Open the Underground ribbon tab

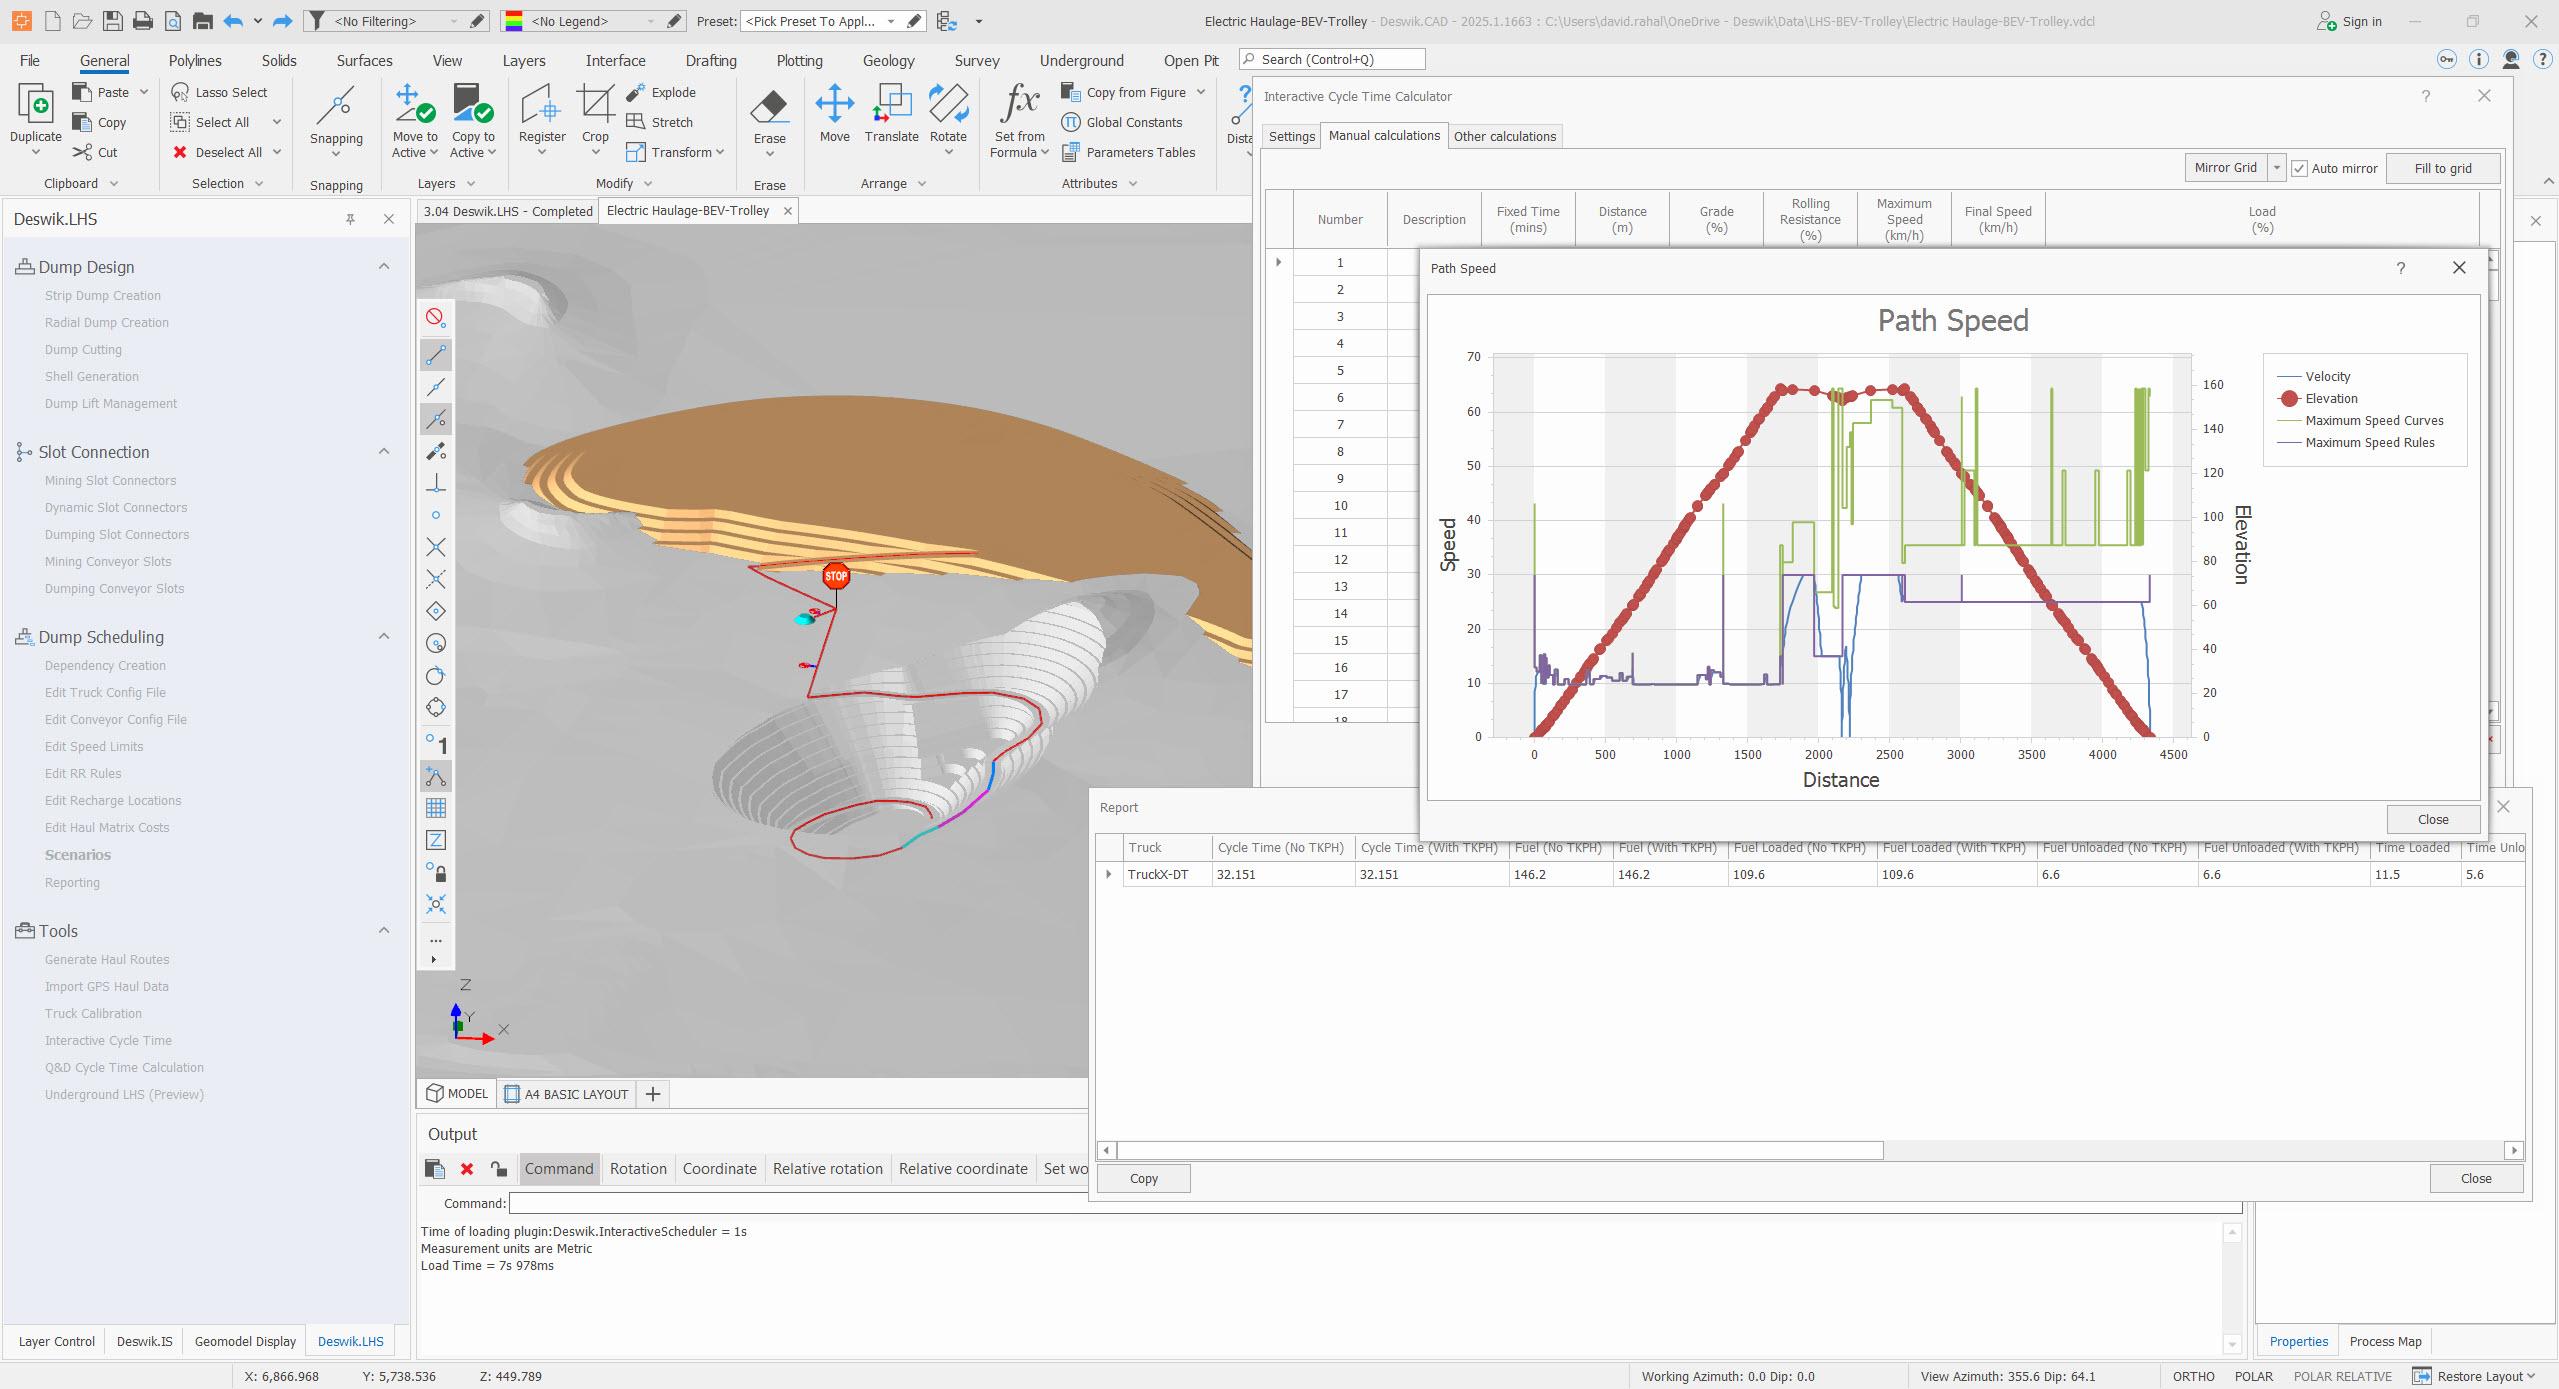(x=1081, y=60)
